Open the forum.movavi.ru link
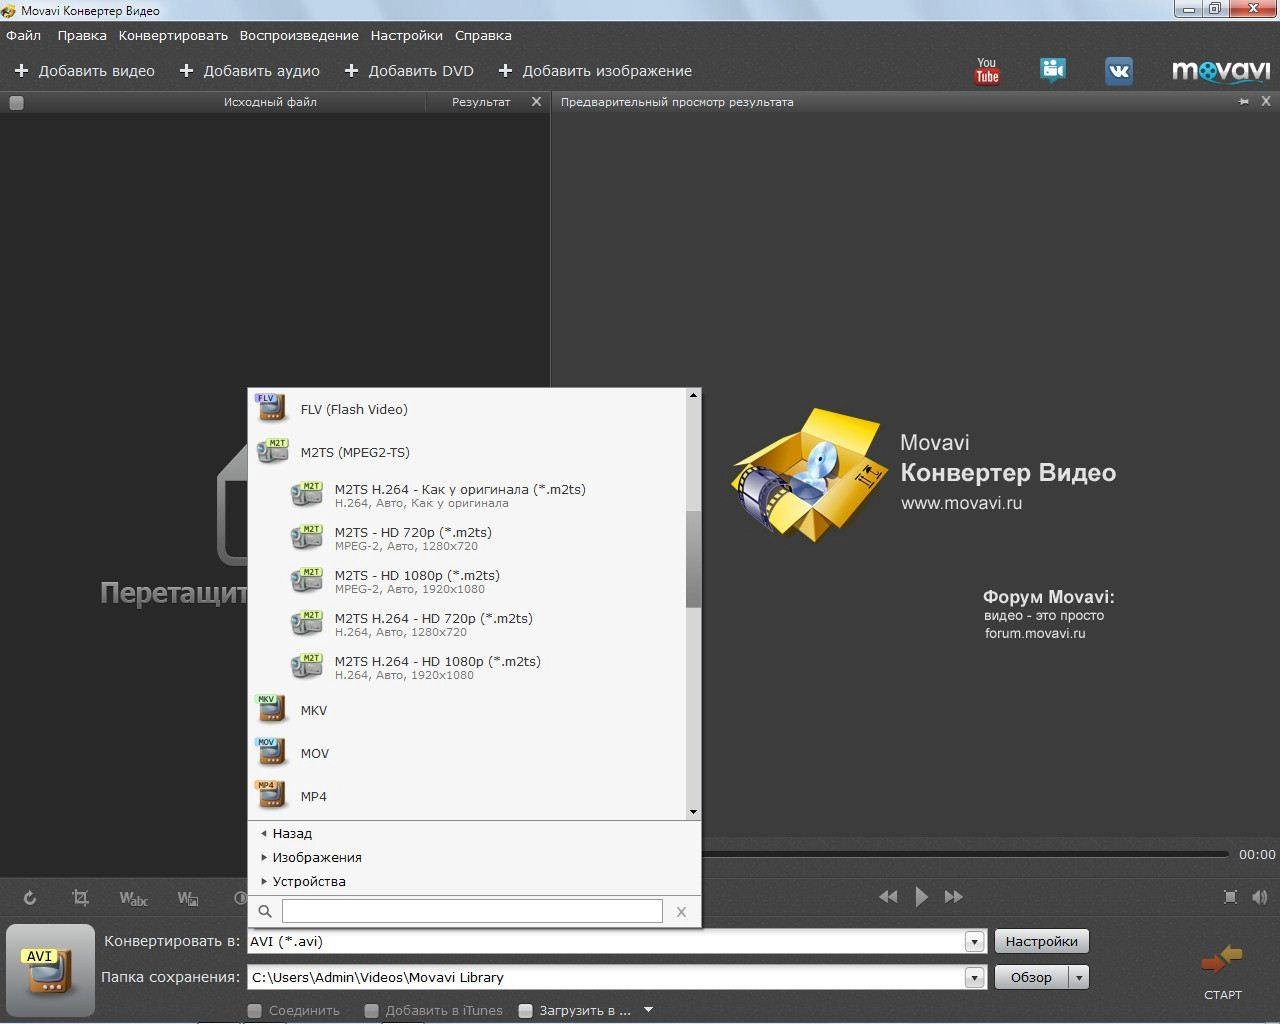This screenshot has width=1280, height=1024. tap(1034, 633)
